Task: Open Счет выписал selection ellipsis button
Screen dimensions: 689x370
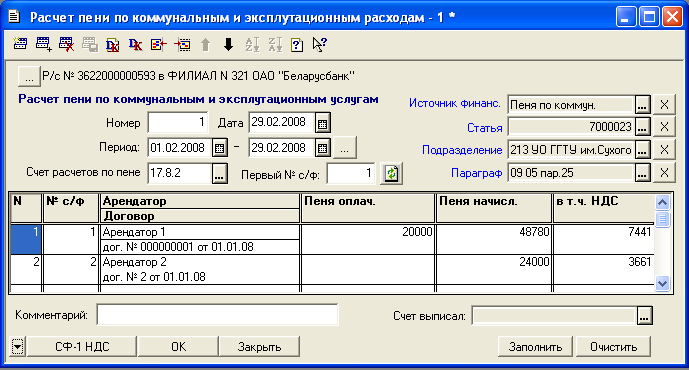Action: pos(645,316)
